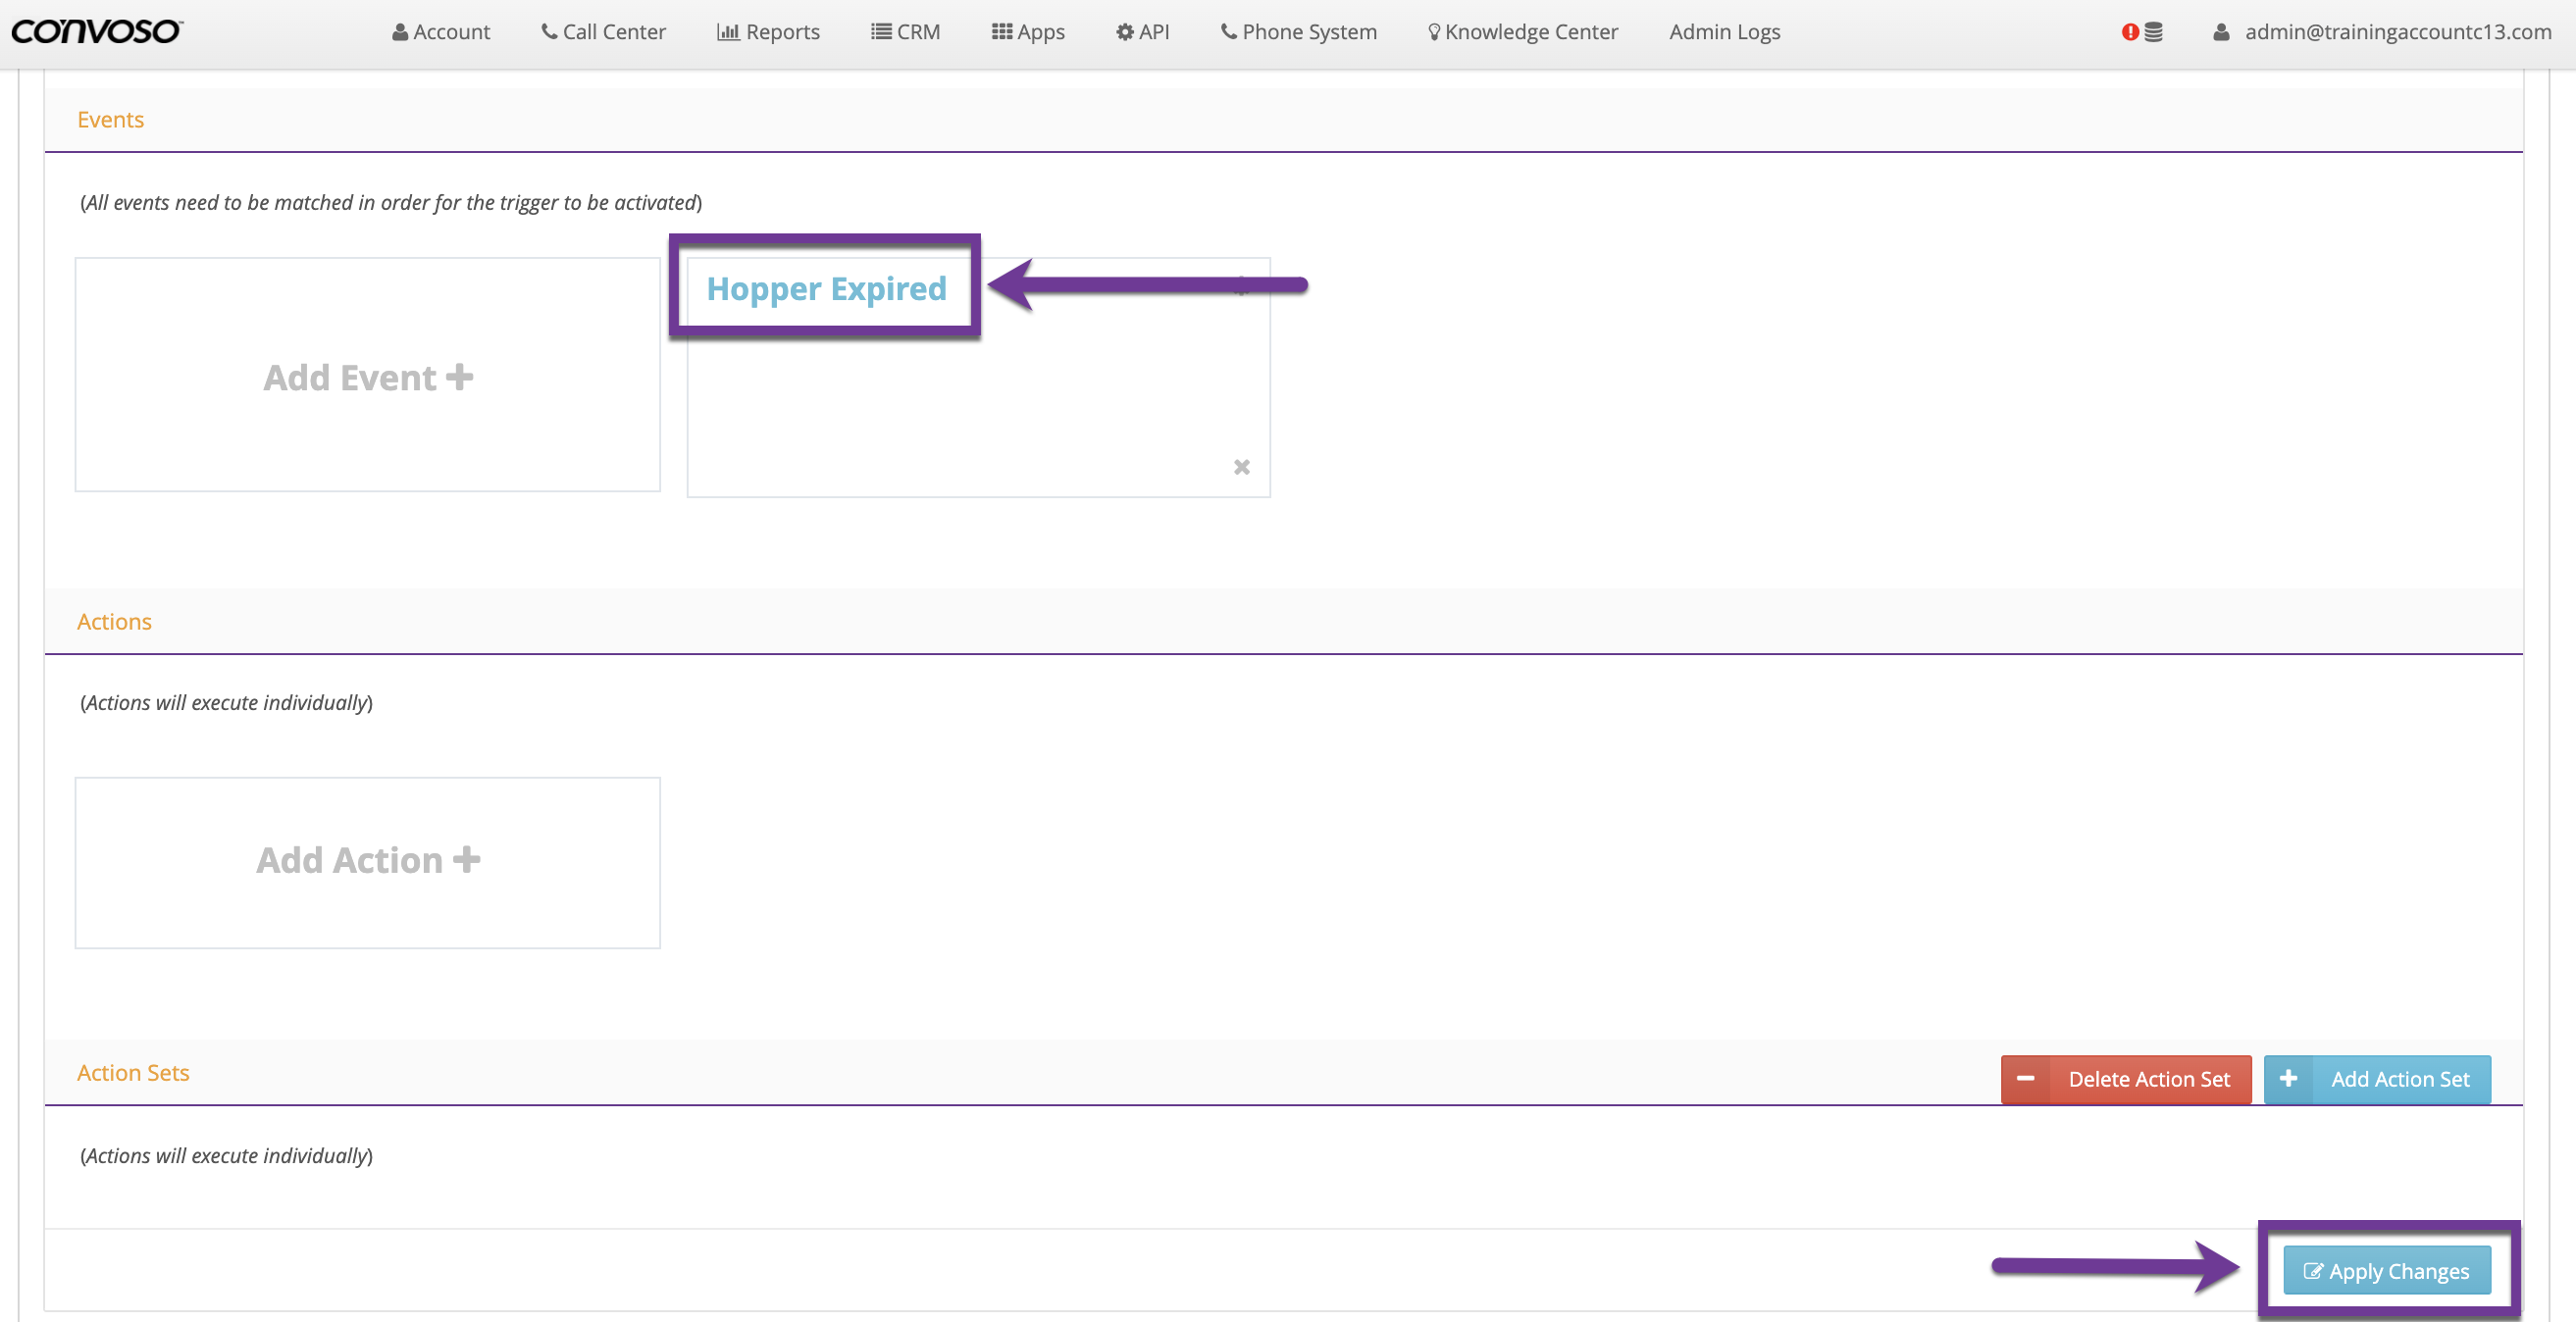Click the minus icon on Delete Action Set
The width and height of the screenshot is (2576, 1322).
[x=2025, y=1079]
